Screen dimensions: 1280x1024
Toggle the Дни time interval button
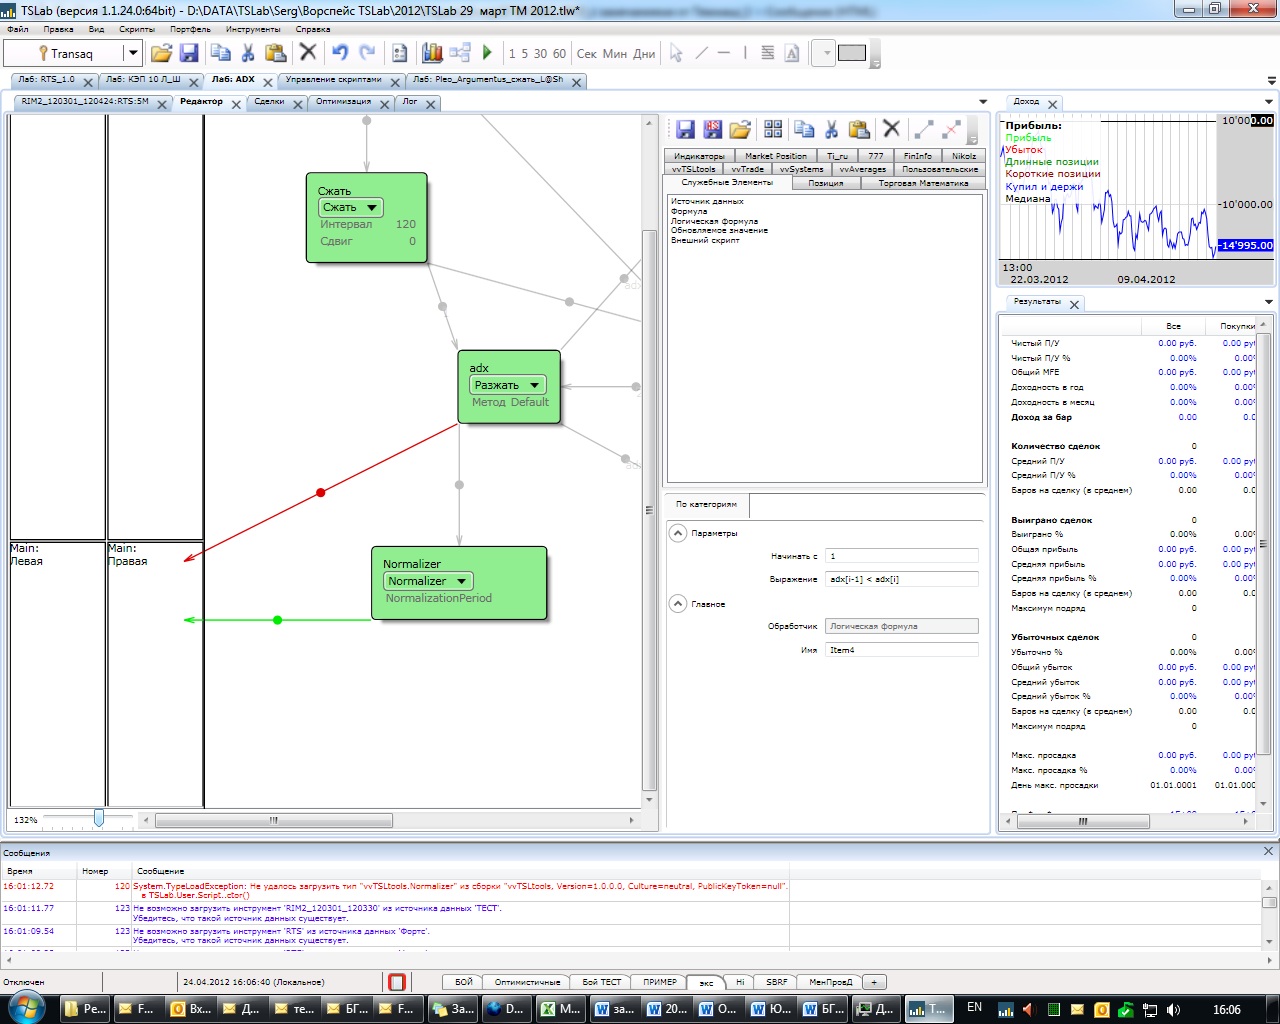(x=644, y=54)
